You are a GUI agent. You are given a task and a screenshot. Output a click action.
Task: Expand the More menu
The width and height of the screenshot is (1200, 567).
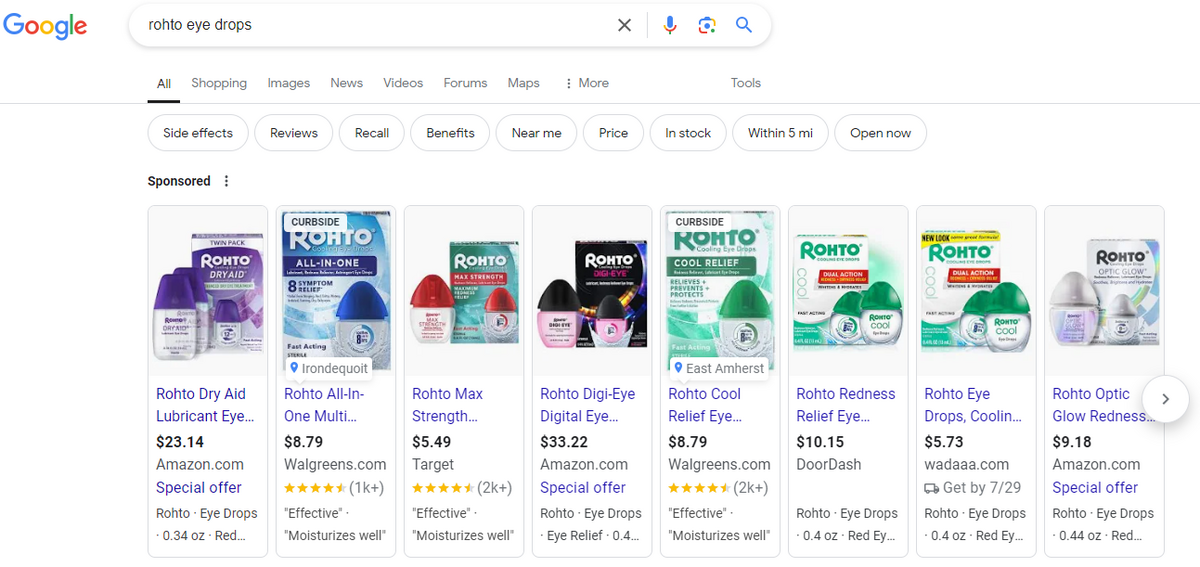pos(587,83)
